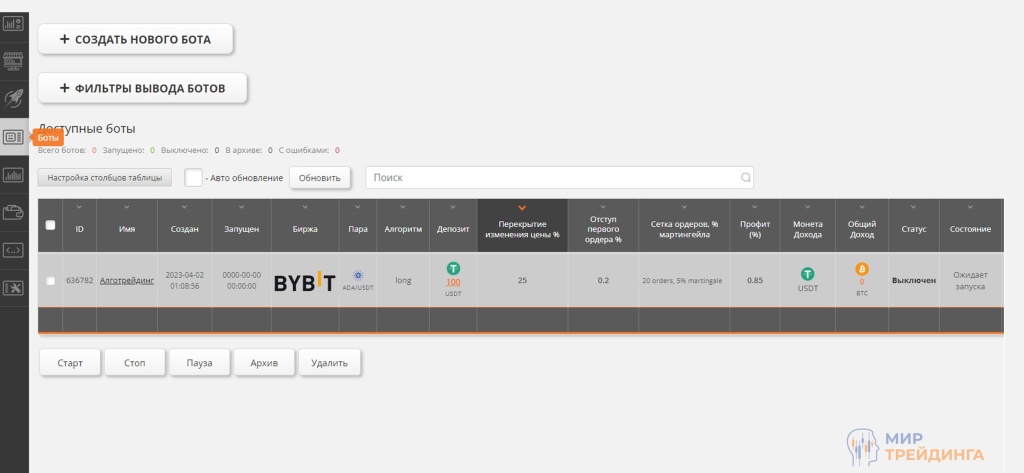Click the deposit amount 100 link
The height and width of the screenshot is (473, 1024).
pyautogui.click(x=453, y=282)
